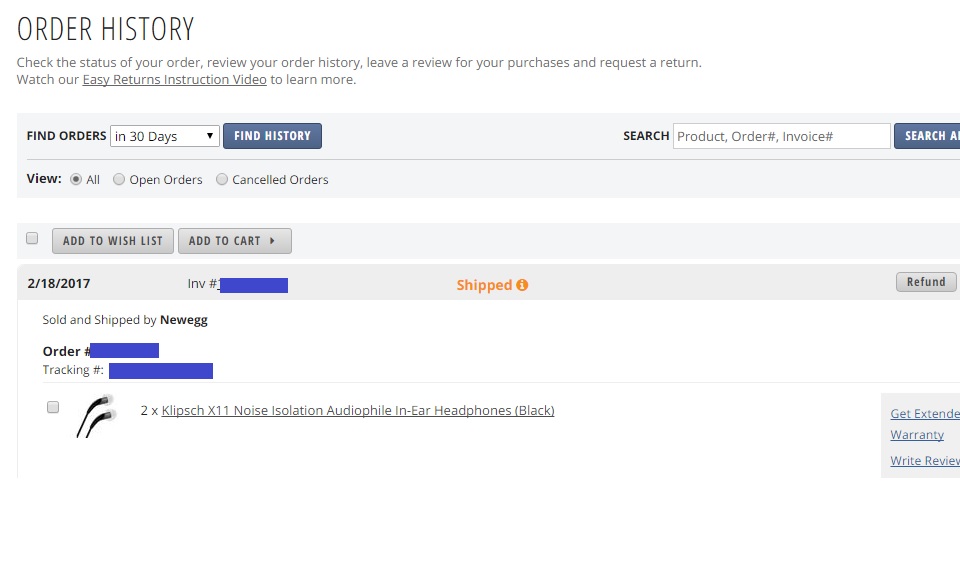Select the Cancelled Orders radio button
This screenshot has height=564, width=960.
tap(222, 179)
